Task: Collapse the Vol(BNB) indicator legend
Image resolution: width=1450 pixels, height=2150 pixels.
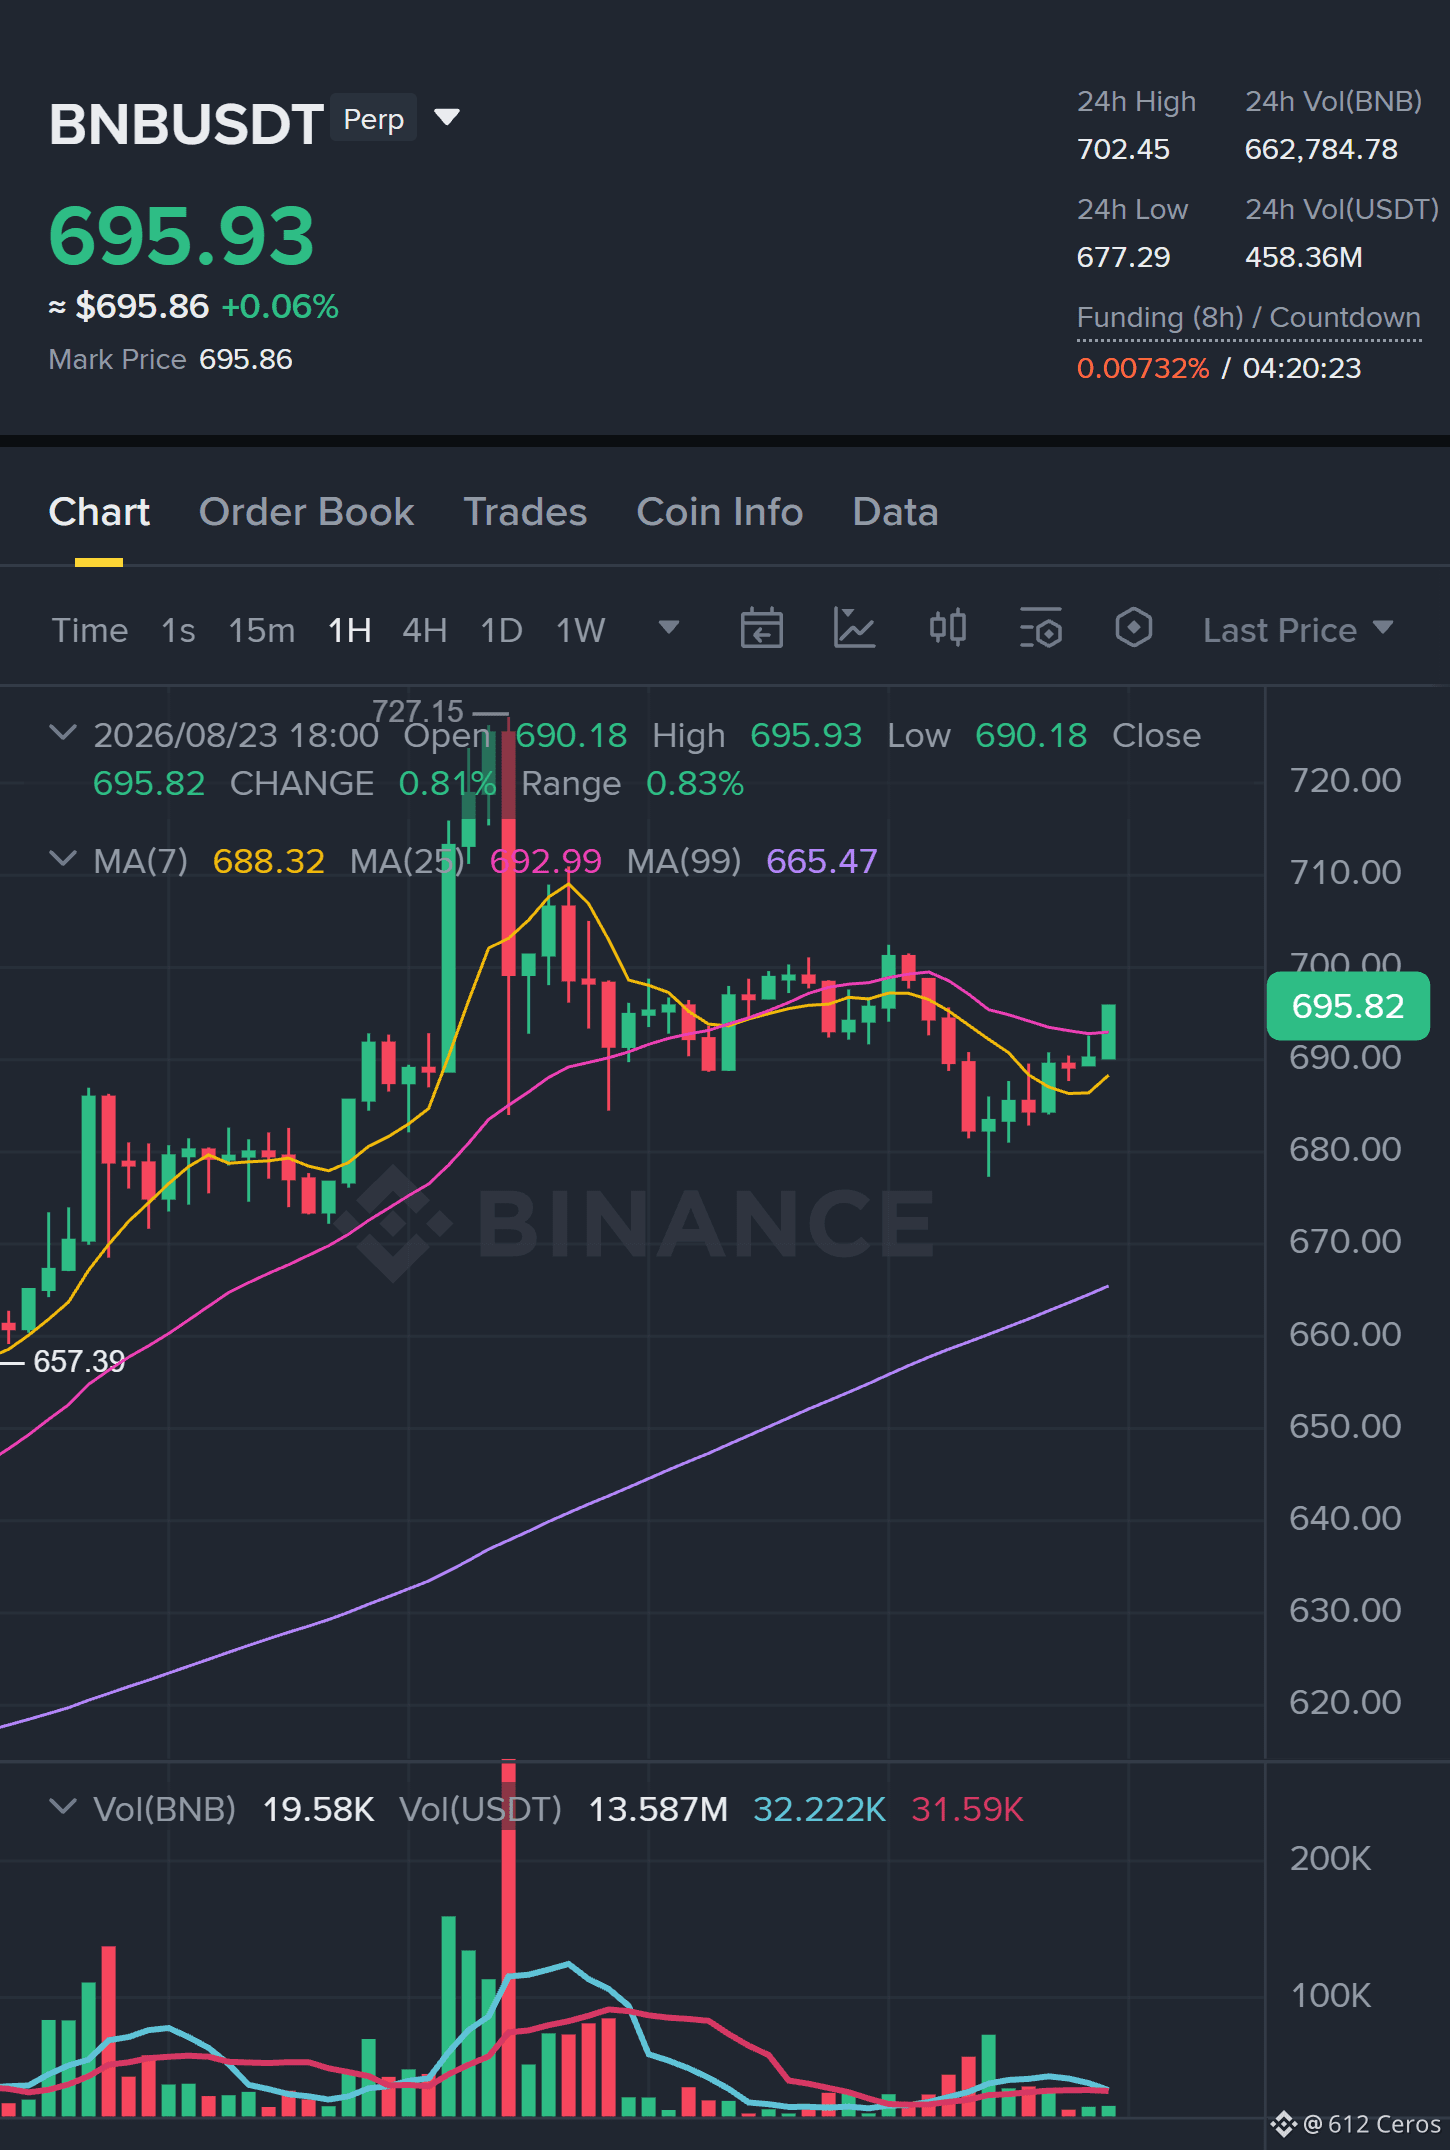Action: point(62,1807)
